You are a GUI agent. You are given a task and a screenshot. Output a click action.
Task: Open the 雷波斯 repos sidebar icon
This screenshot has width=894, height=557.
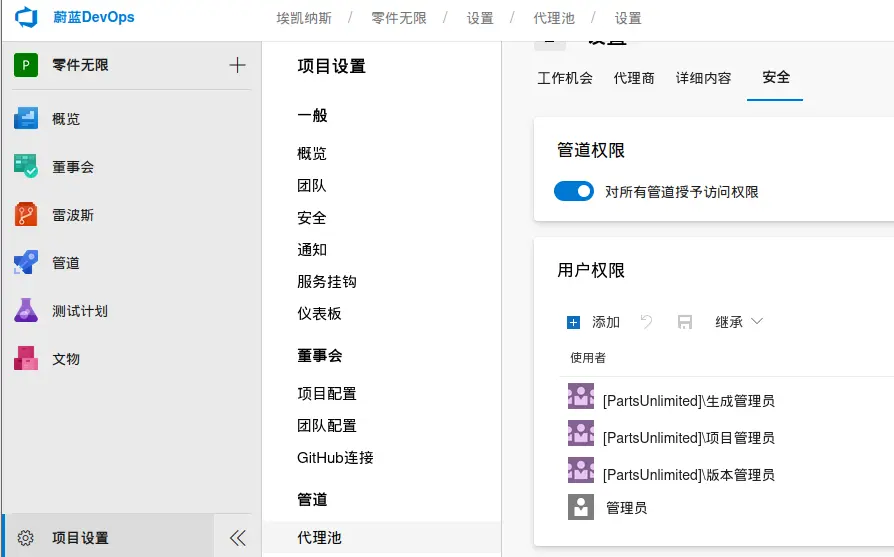coord(26,215)
